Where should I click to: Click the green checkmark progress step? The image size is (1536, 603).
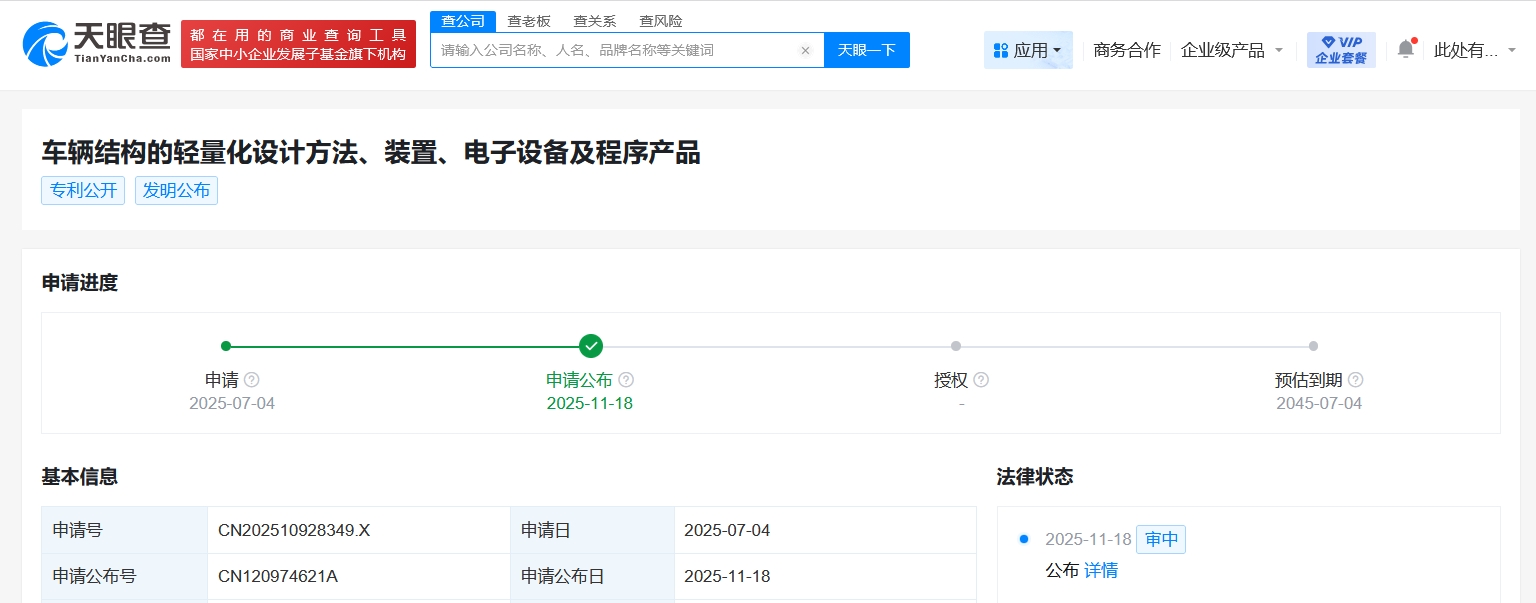(591, 346)
